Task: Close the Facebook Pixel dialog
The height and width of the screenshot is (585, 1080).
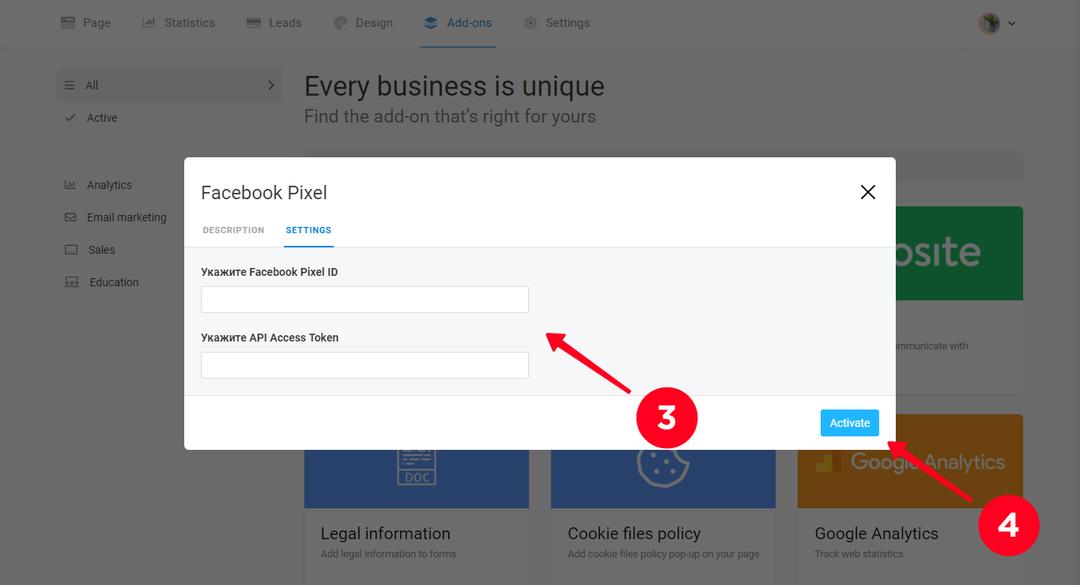Action: click(868, 192)
